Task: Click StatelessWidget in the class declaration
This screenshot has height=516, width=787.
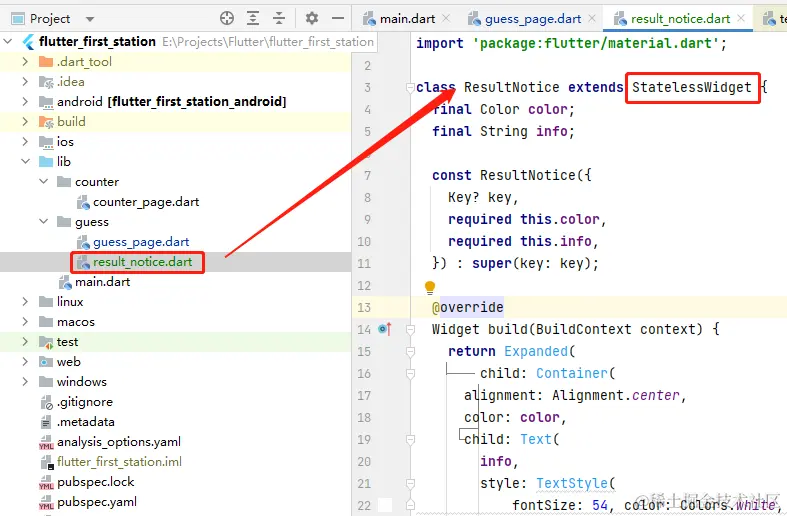Action: pyautogui.click(x=691, y=87)
